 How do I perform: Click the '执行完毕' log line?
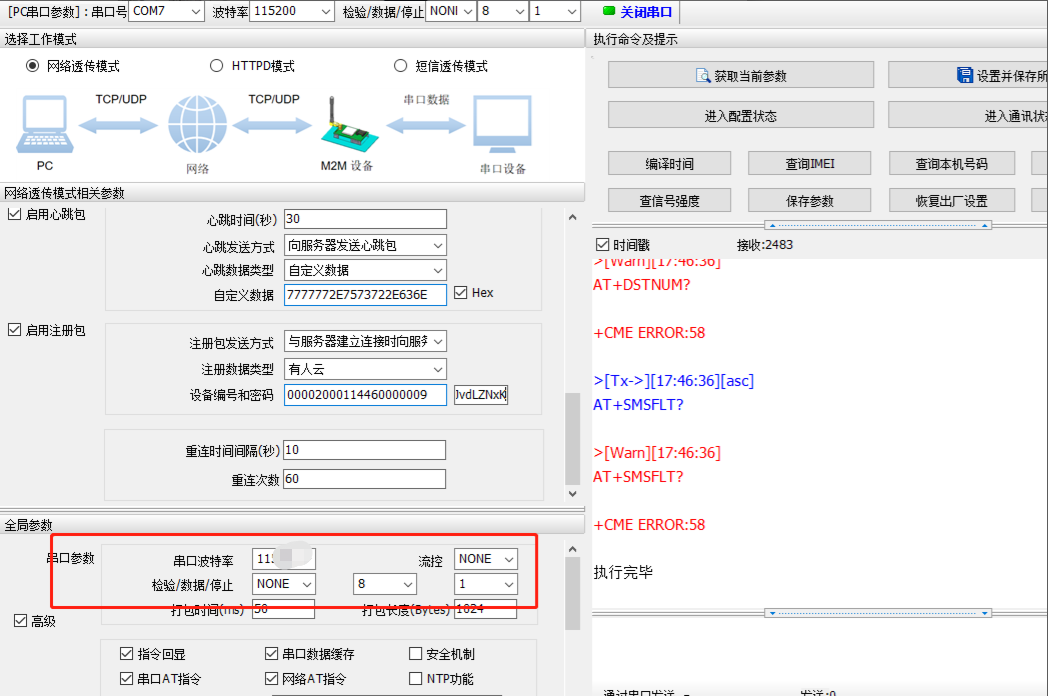point(623,572)
